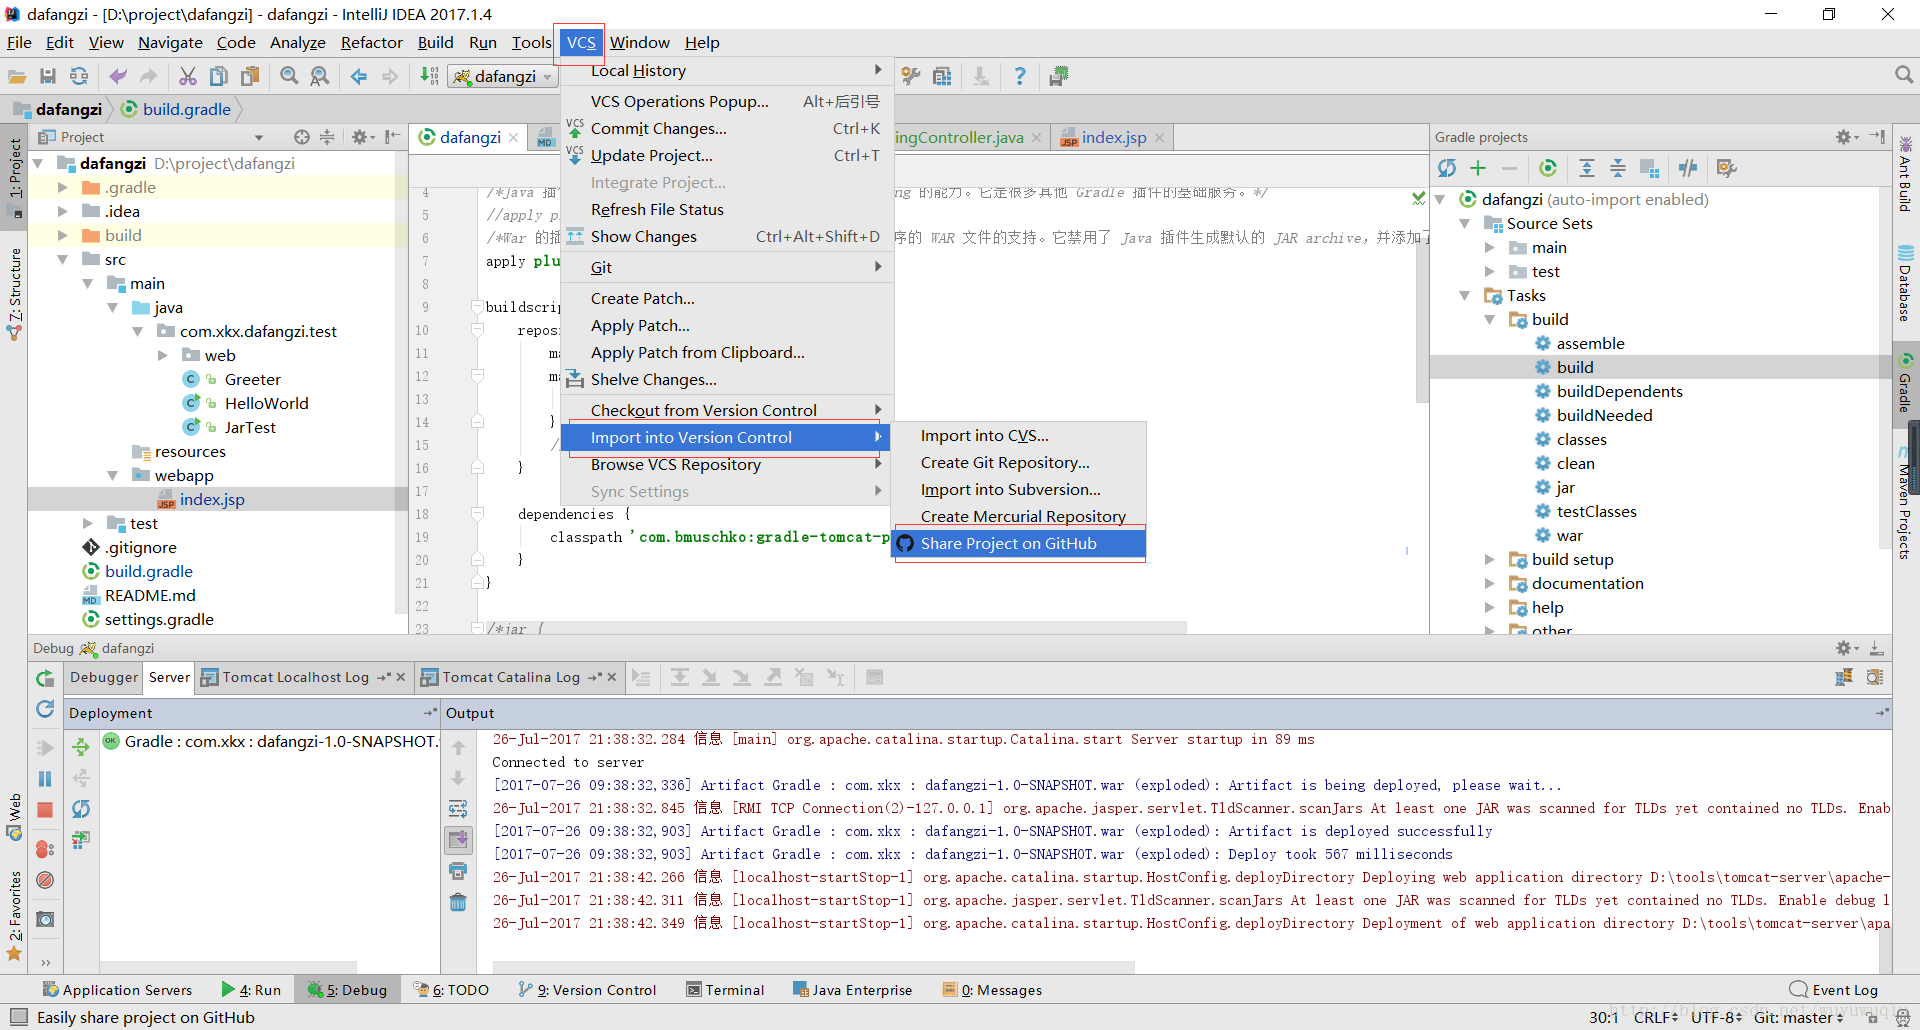Toggle Structure tool window side tab

(x=14, y=294)
